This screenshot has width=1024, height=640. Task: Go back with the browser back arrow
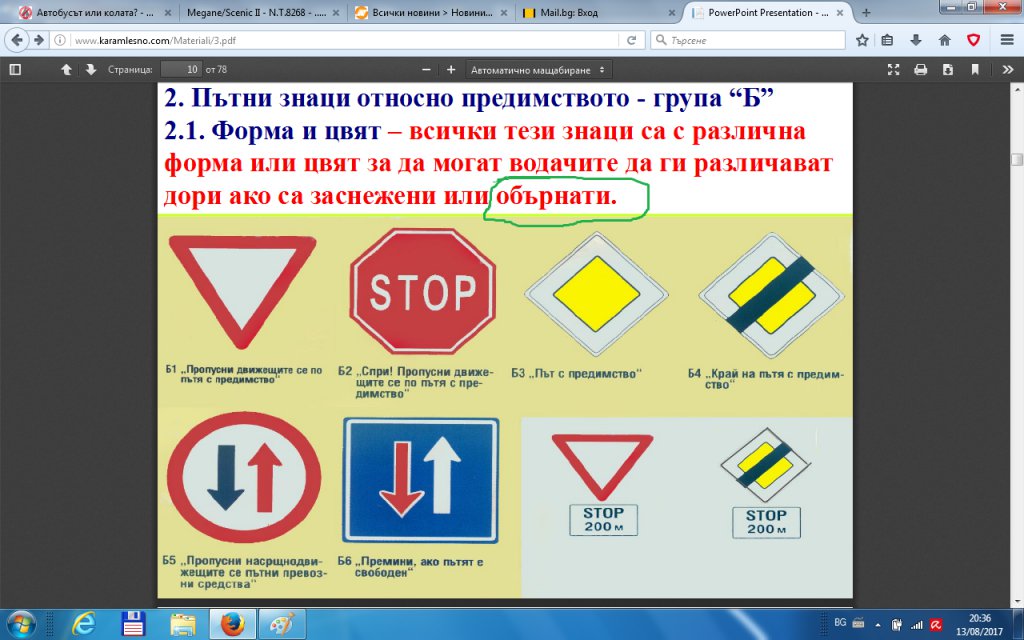click(17, 40)
